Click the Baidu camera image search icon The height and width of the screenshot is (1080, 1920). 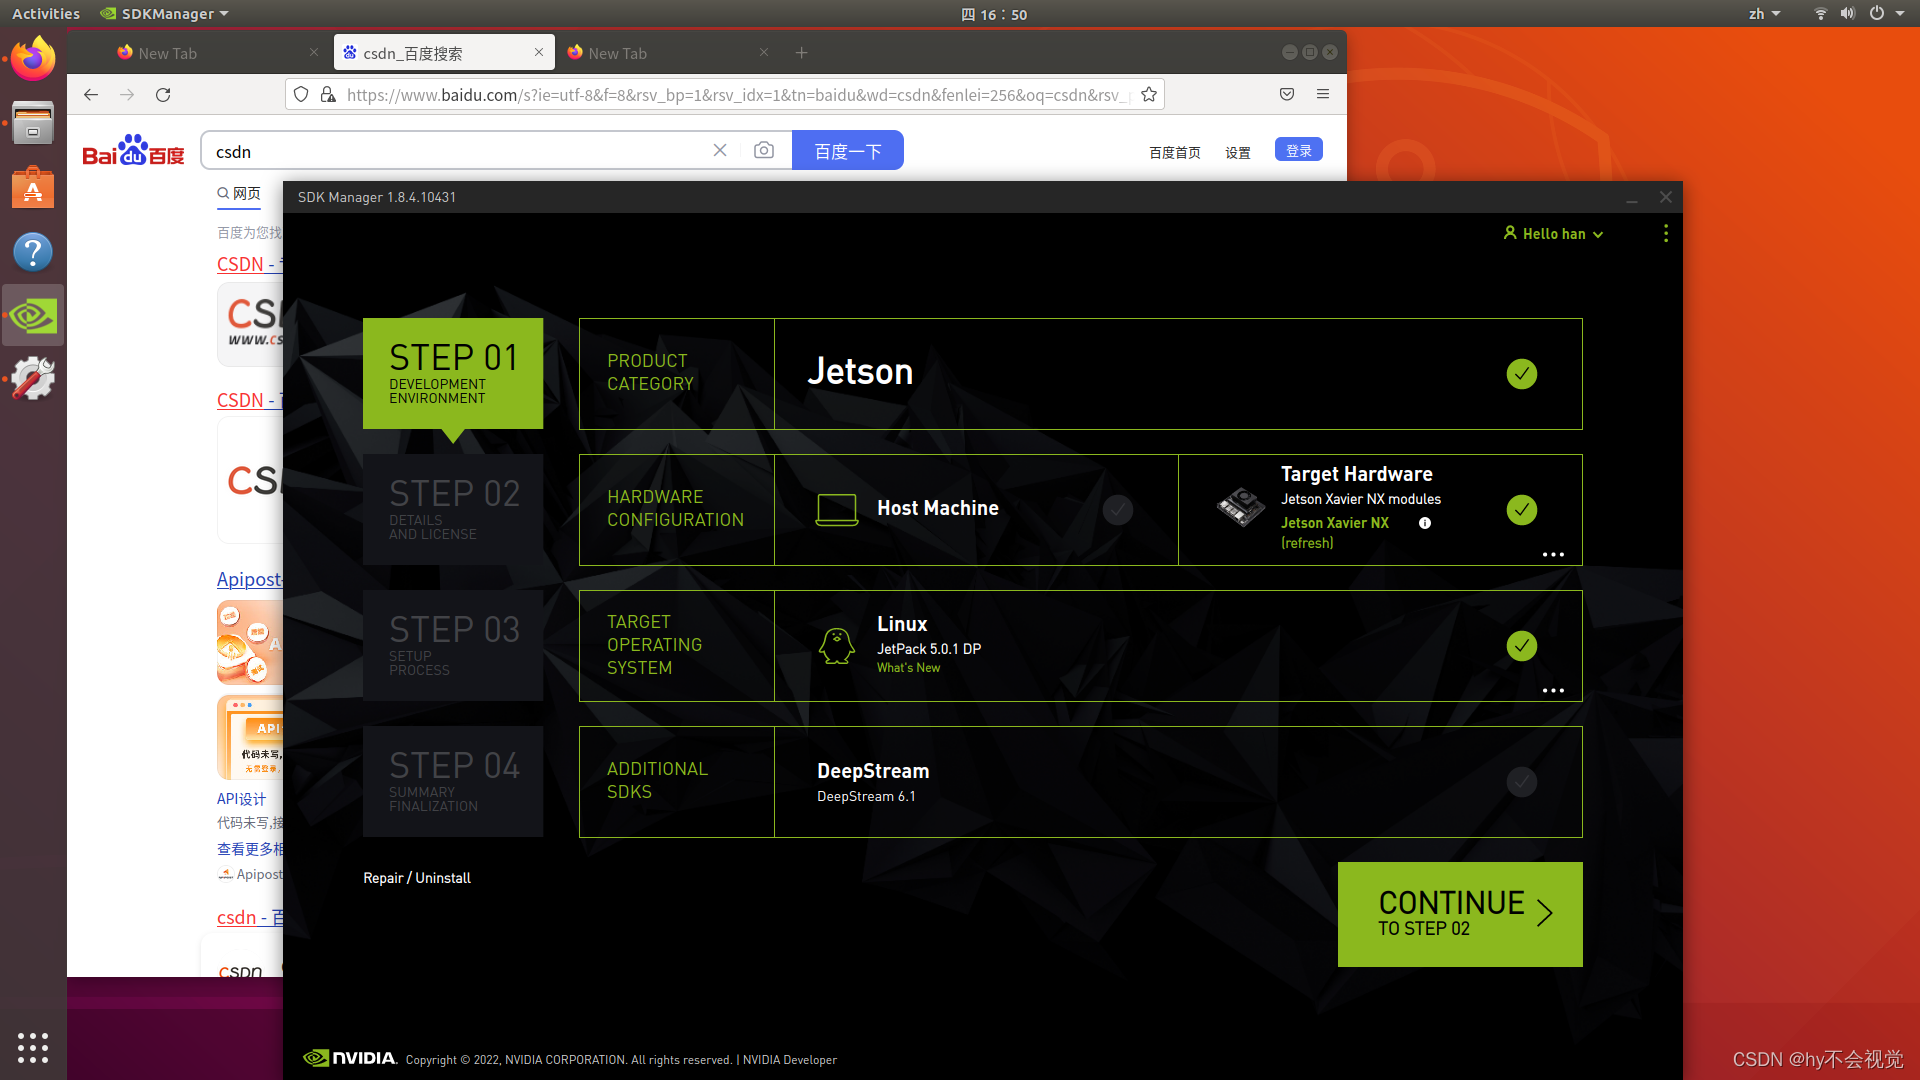coord(764,150)
